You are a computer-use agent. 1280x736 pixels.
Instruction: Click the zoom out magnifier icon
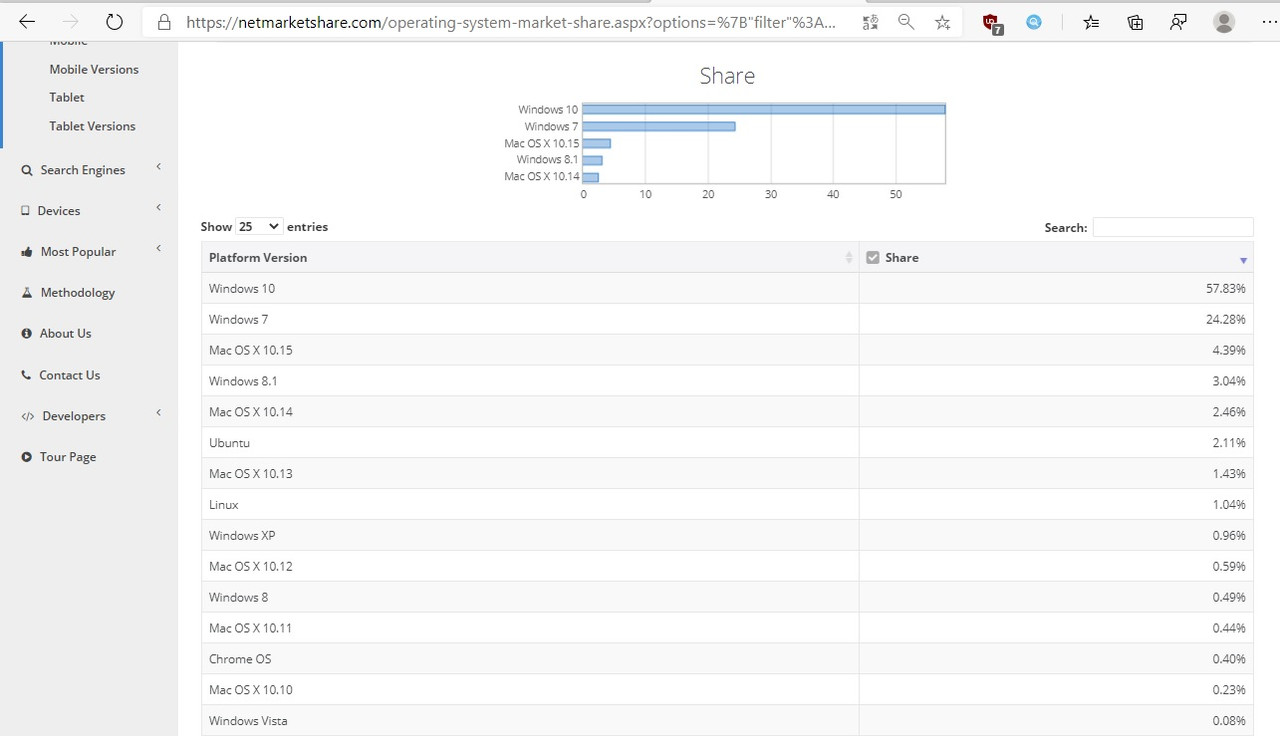click(906, 22)
